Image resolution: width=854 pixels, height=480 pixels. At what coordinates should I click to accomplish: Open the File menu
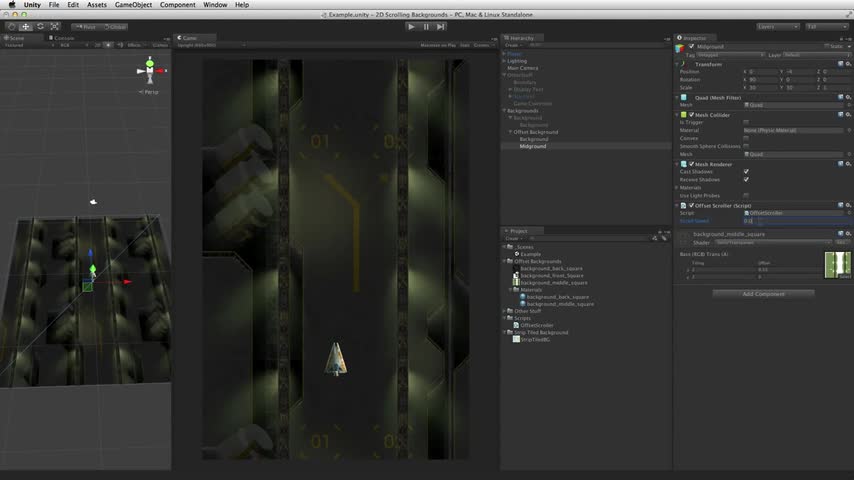click(54, 5)
